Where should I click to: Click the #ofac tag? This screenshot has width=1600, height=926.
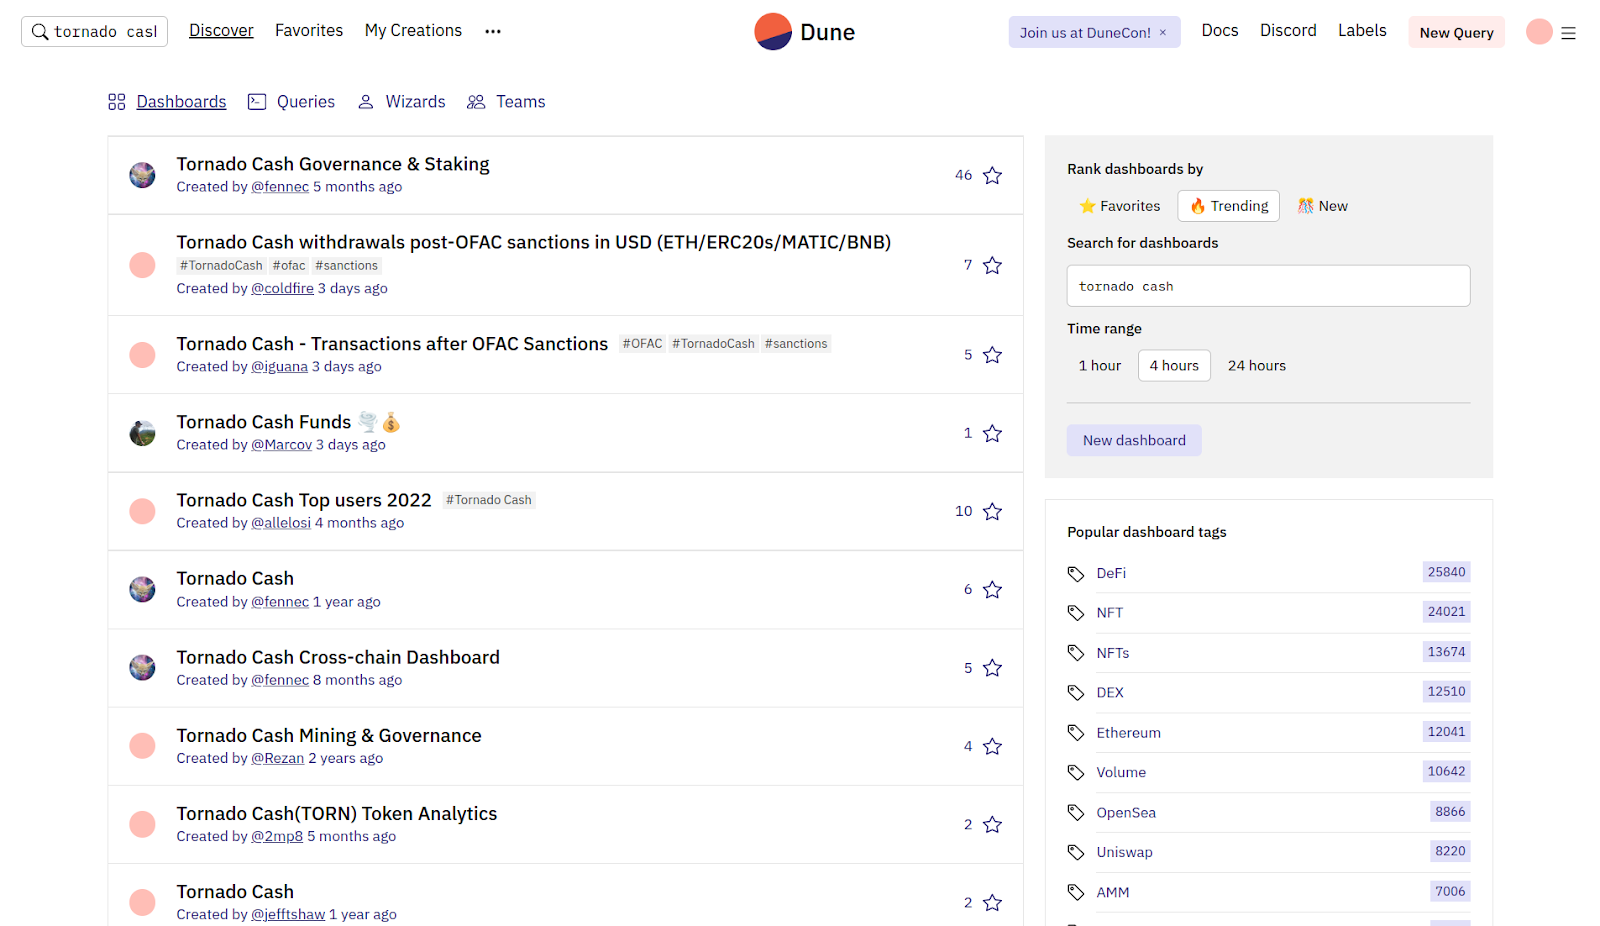pos(289,266)
